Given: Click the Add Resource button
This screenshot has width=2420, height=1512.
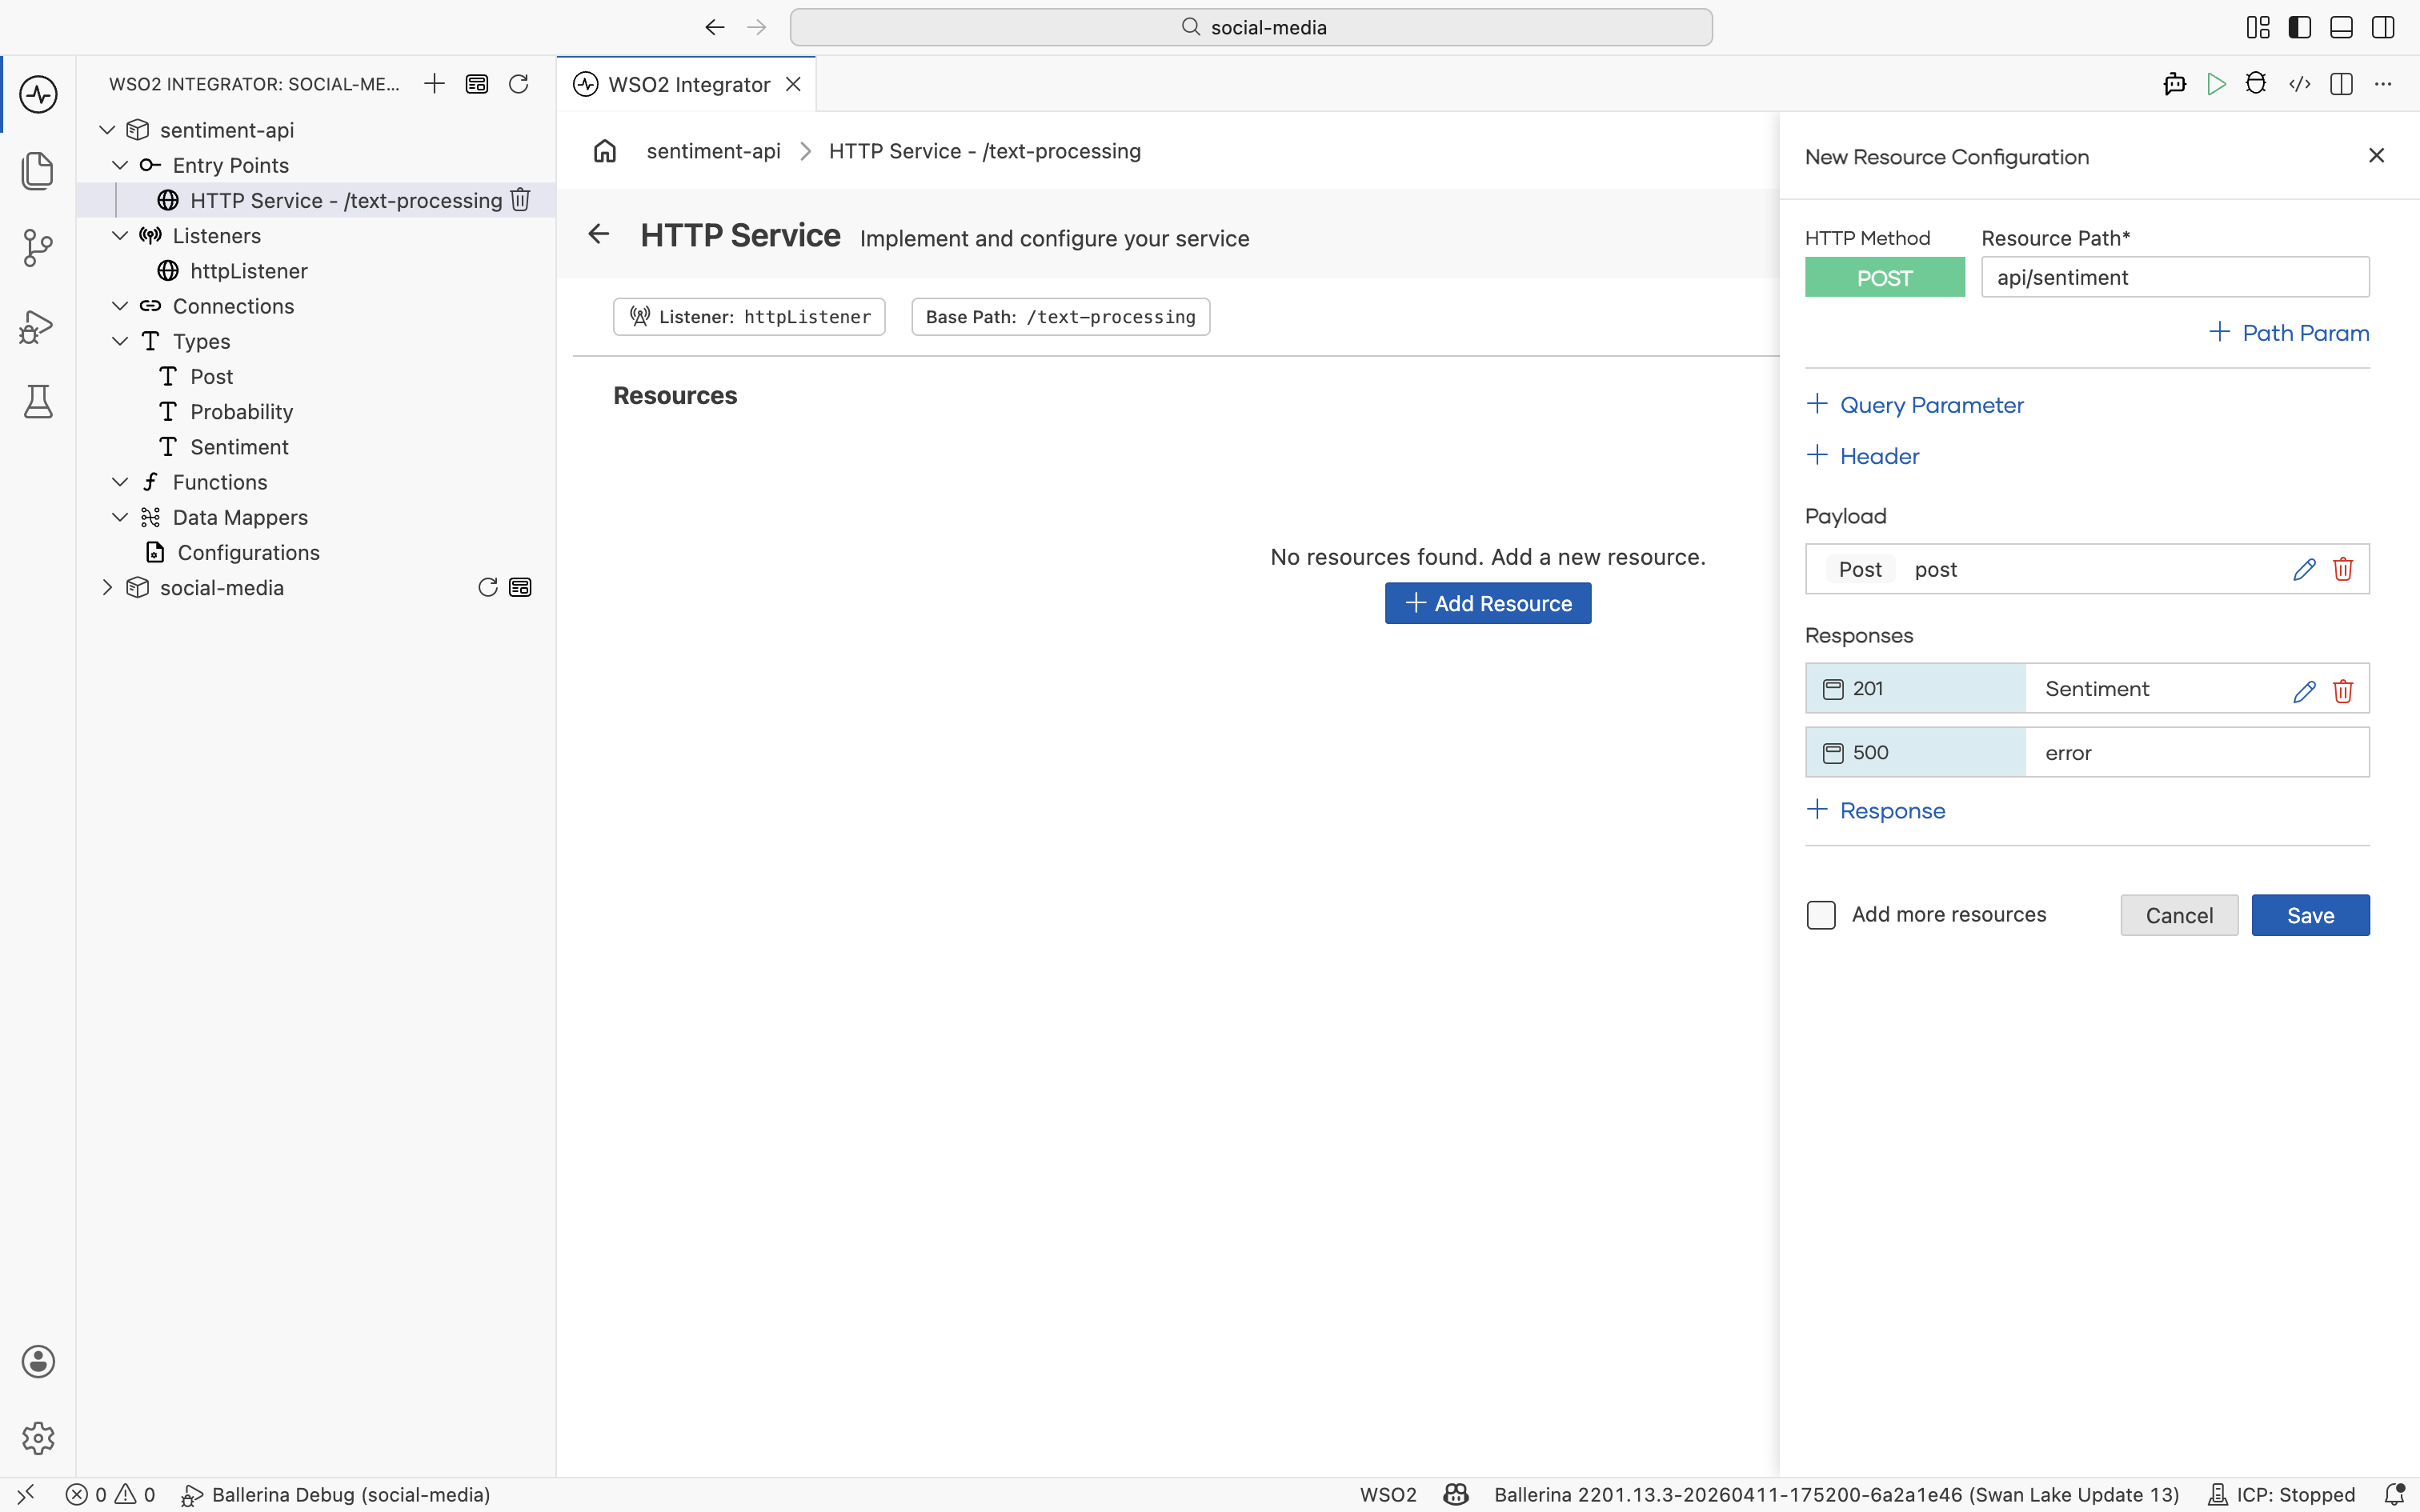Looking at the screenshot, I should pos(1488,603).
